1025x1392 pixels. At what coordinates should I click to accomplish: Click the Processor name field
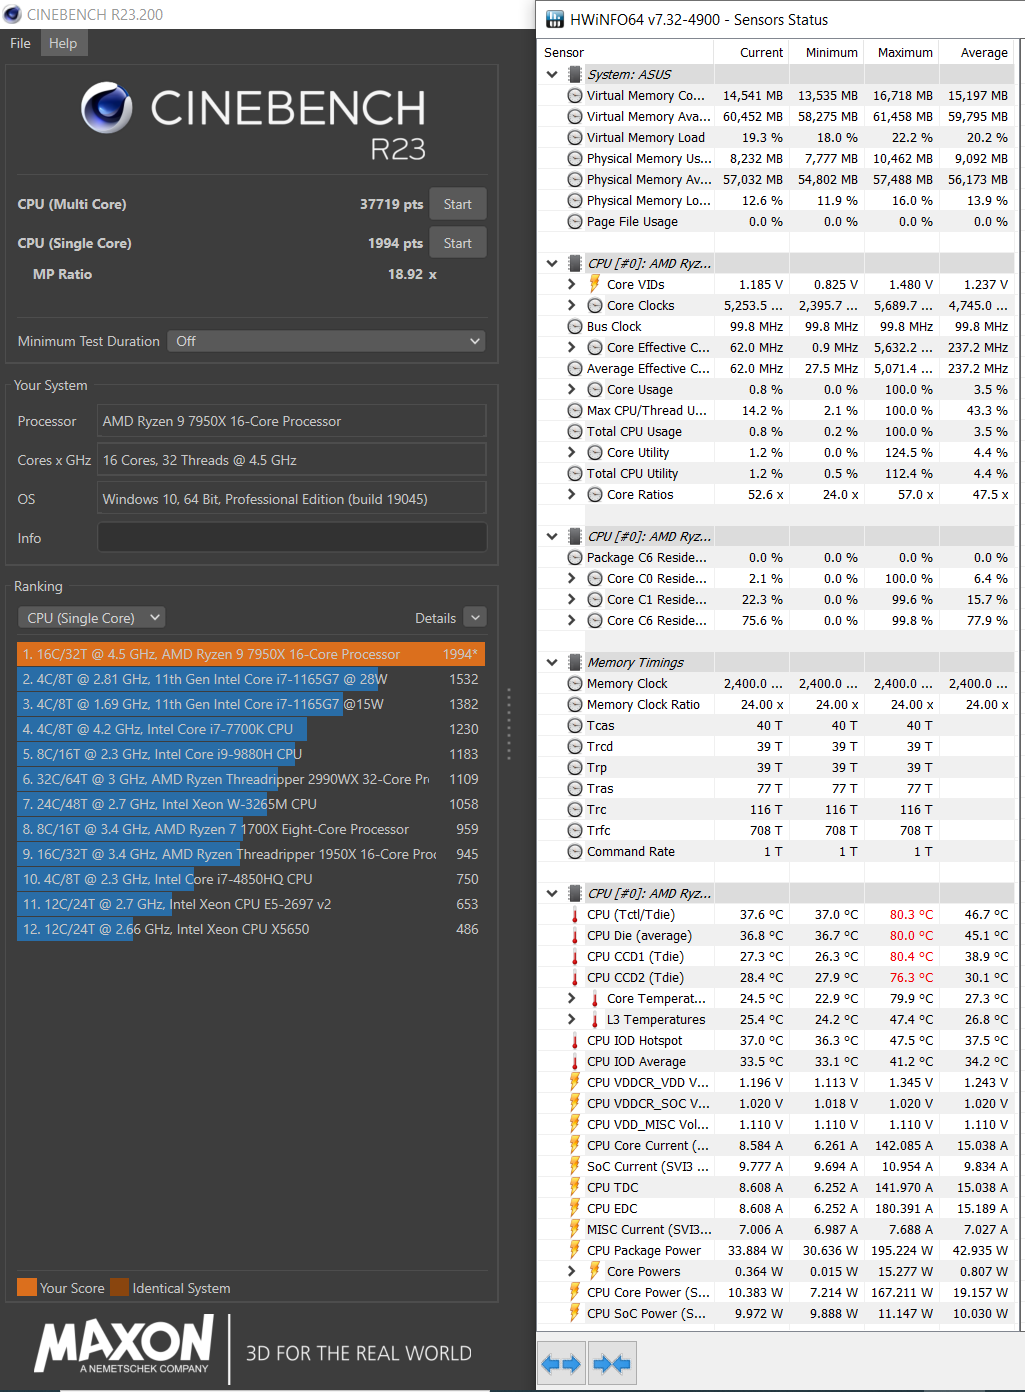tap(292, 421)
